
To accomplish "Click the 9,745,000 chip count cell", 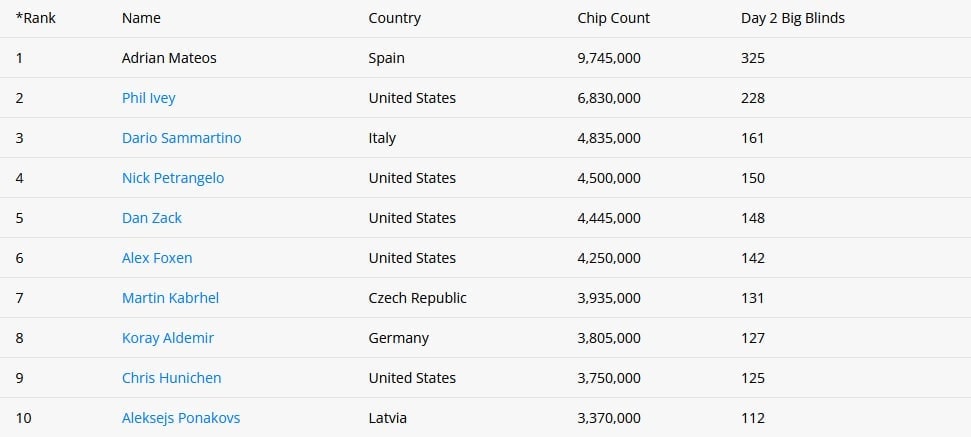I will click(609, 58).
